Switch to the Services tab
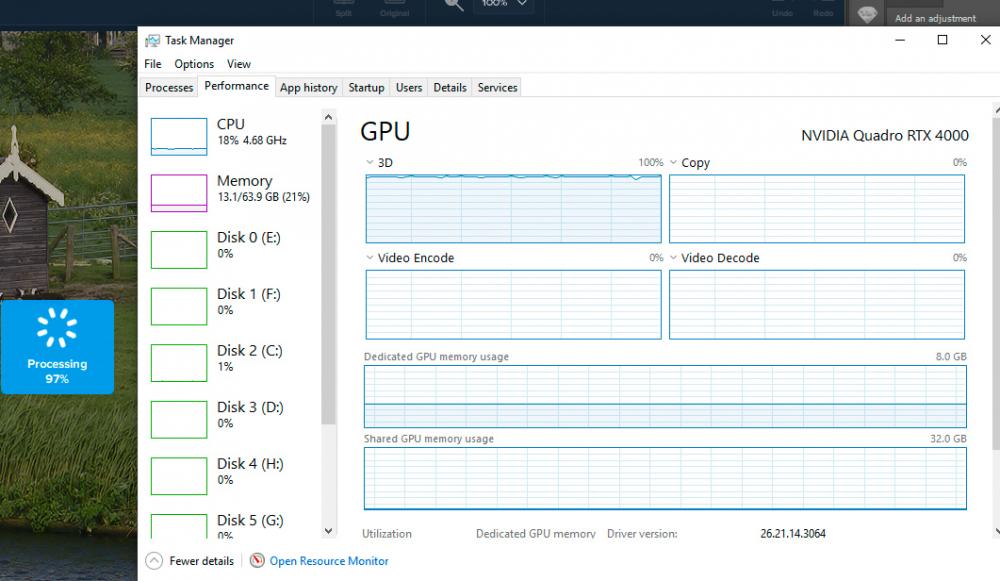 pyautogui.click(x=497, y=87)
